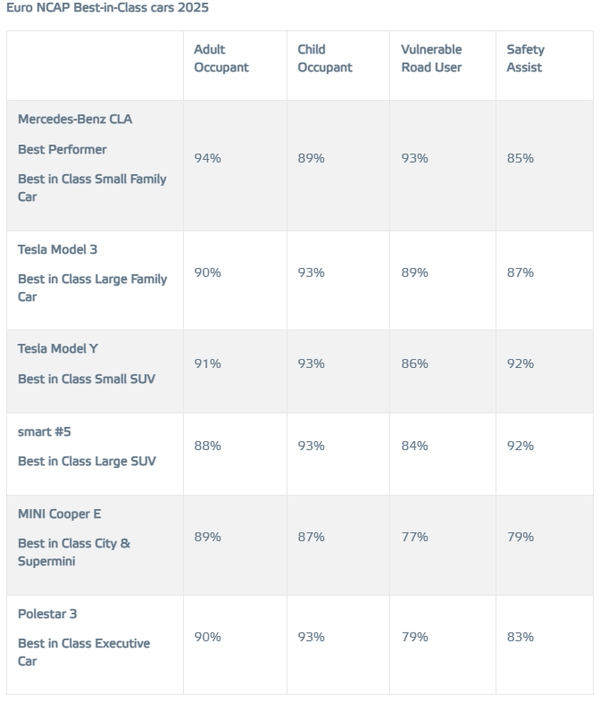Click the 'Euro NCAP Best-in-Class cars 2025' title
Viewport: 600px width, 702px height.
pos(108,8)
